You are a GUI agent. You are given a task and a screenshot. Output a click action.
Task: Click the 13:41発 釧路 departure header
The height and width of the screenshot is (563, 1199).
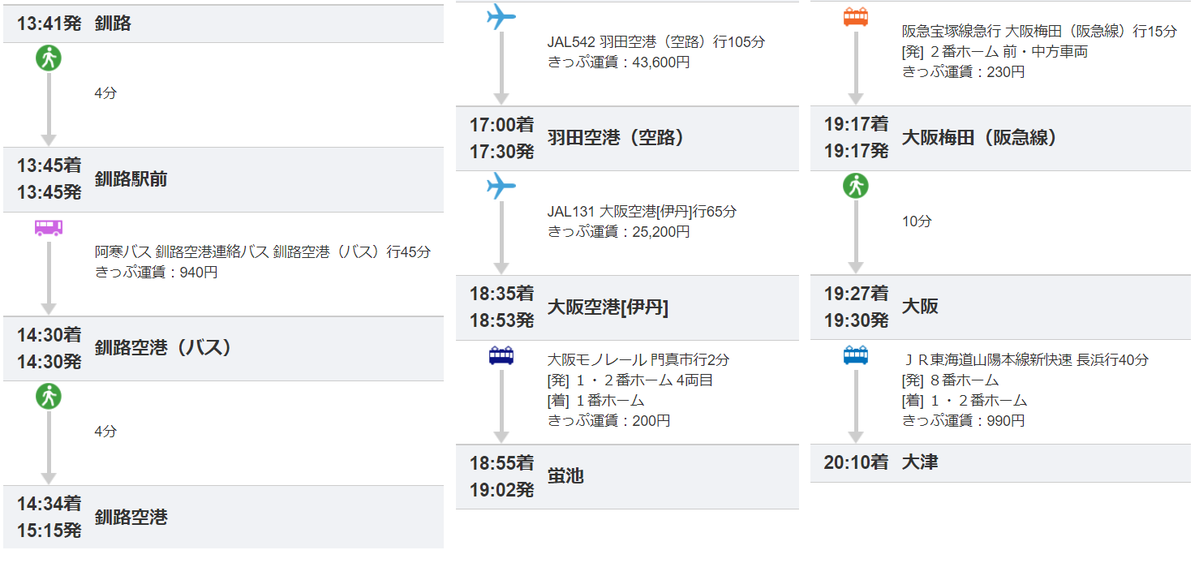coord(223,24)
